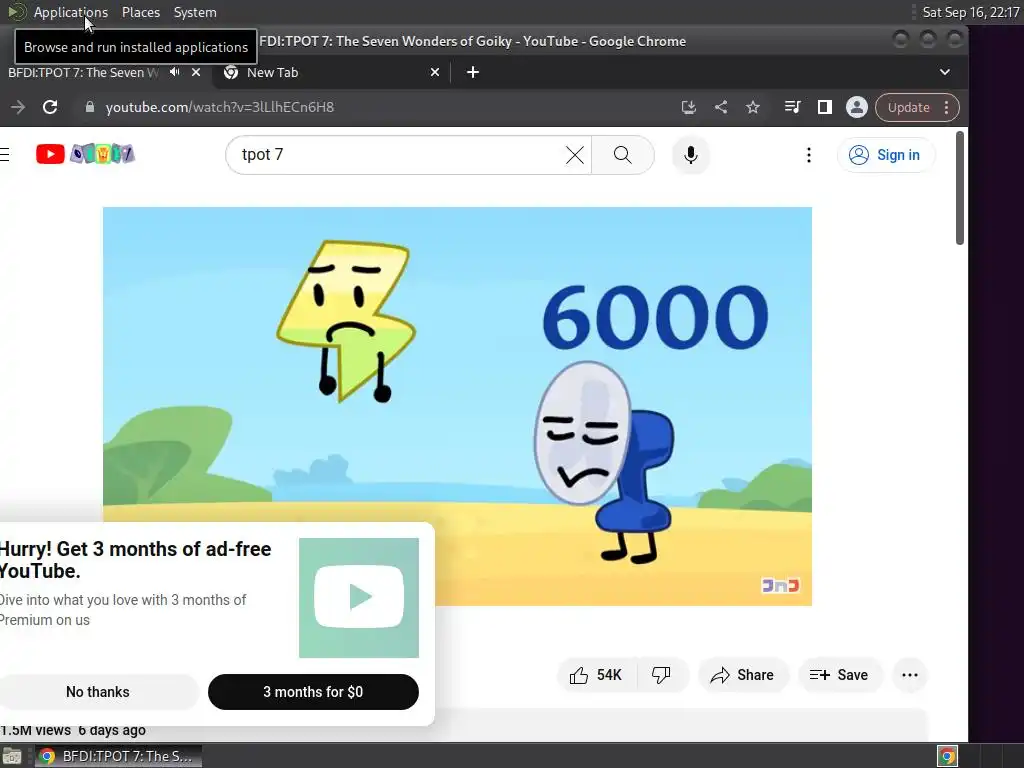
Task: Search with voice microphone button
Action: point(691,155)
